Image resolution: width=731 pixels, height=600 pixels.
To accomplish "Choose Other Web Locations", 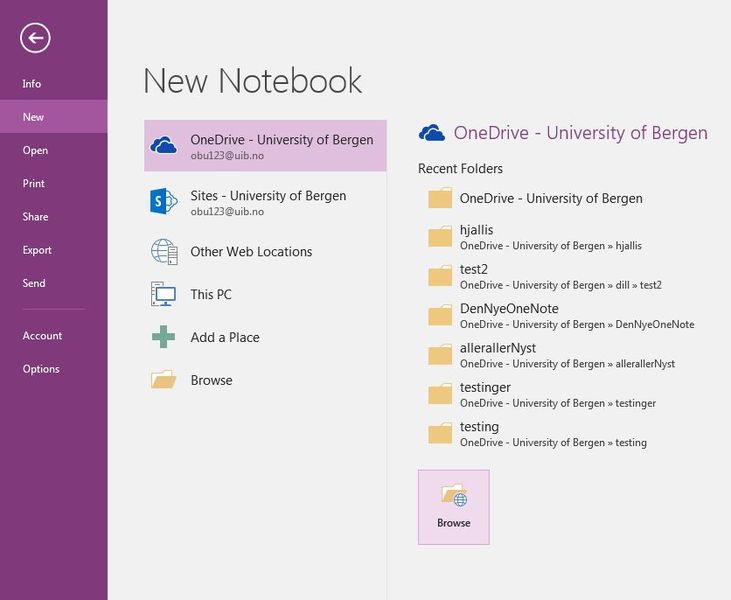I will (265, 251).
